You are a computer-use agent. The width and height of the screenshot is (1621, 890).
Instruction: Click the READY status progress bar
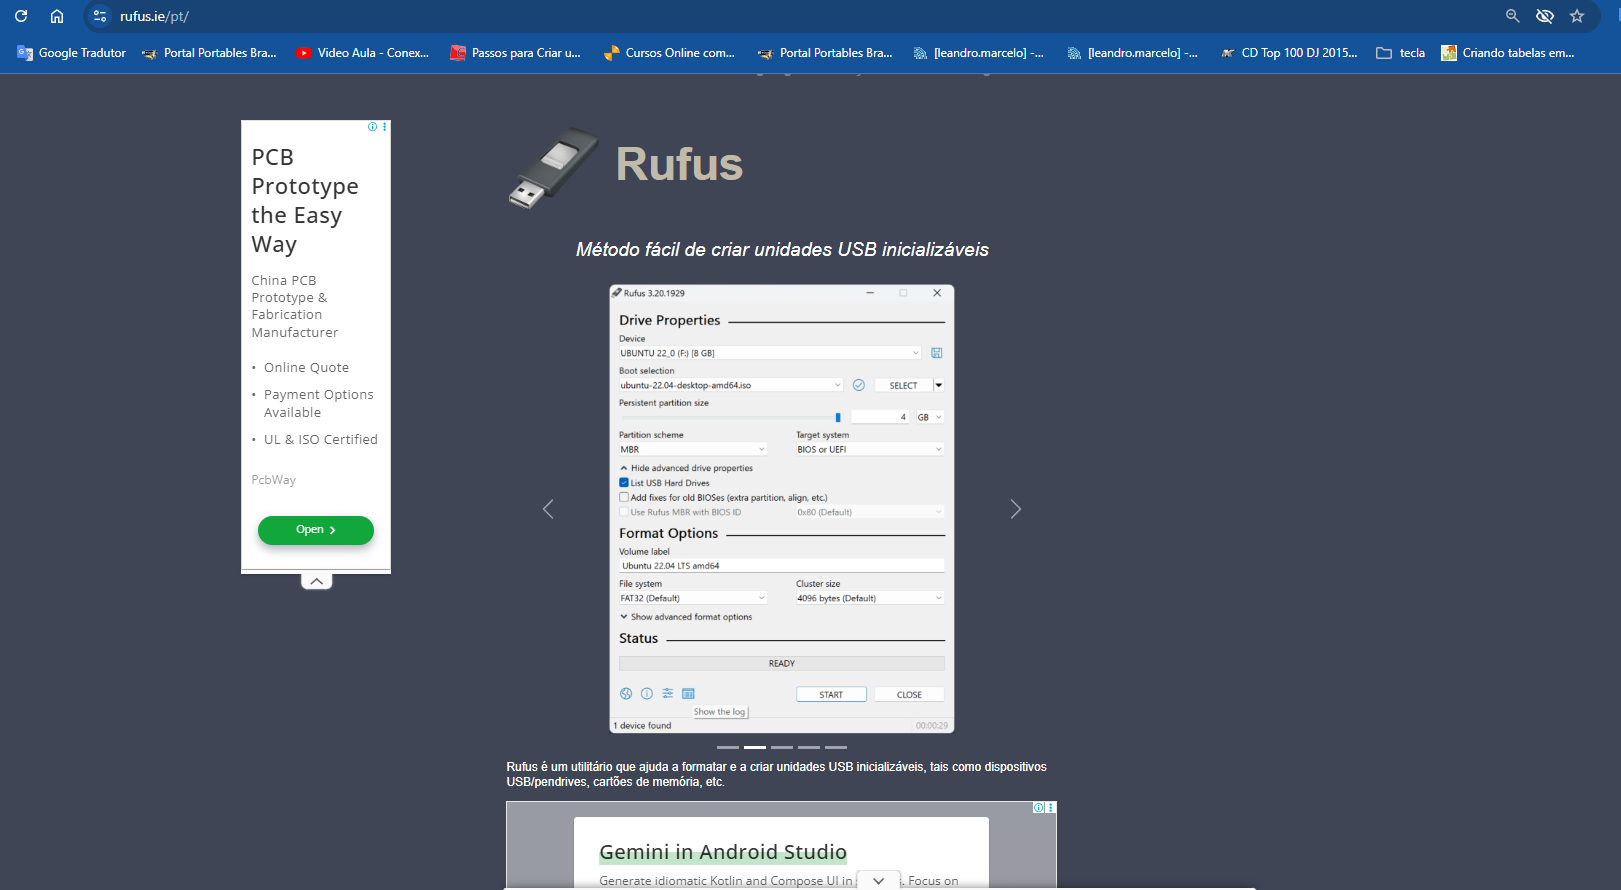point(782,663)
